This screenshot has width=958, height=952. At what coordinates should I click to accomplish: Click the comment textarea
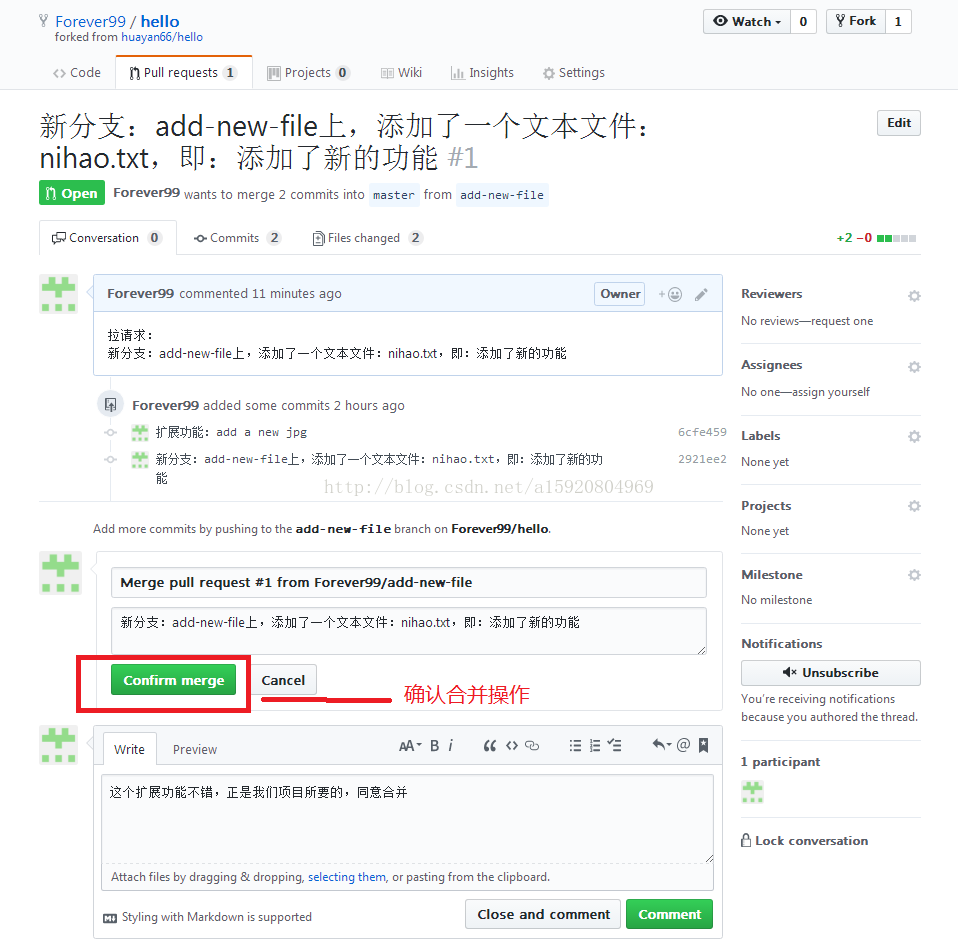click(408, 819)
